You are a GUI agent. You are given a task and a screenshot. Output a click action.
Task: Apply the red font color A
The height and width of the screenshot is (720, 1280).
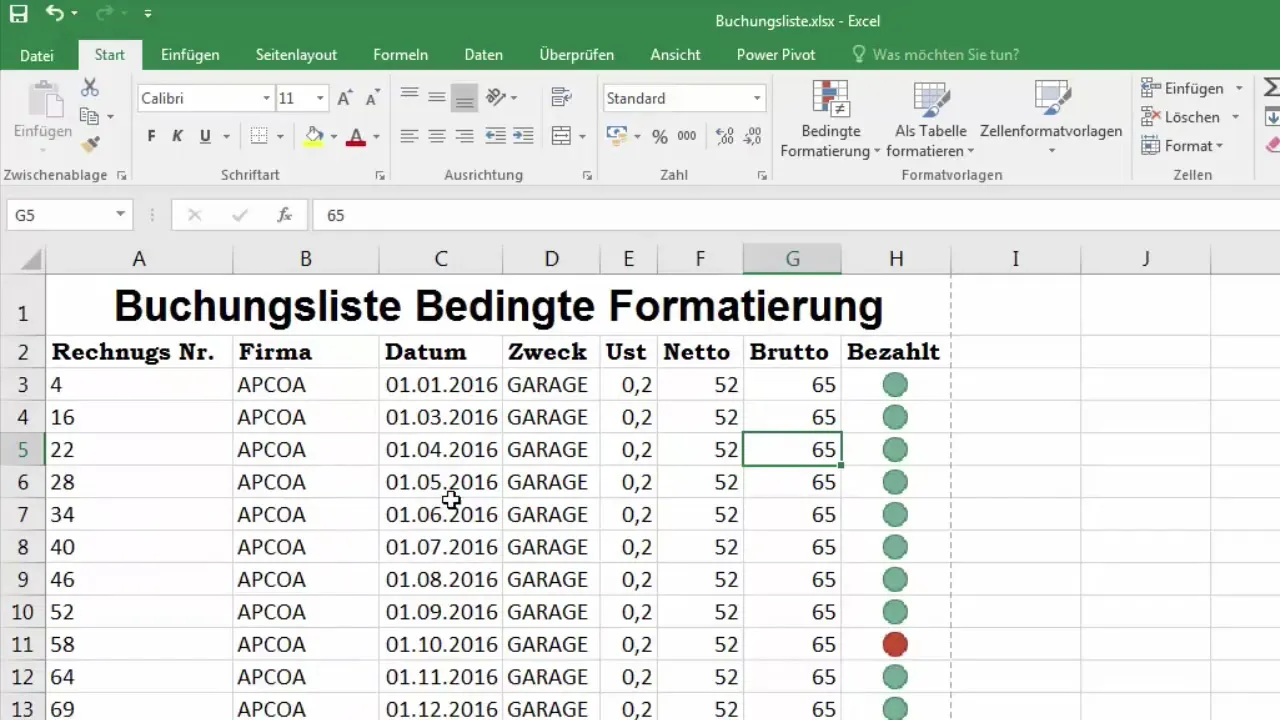click(x=355, y=136)
